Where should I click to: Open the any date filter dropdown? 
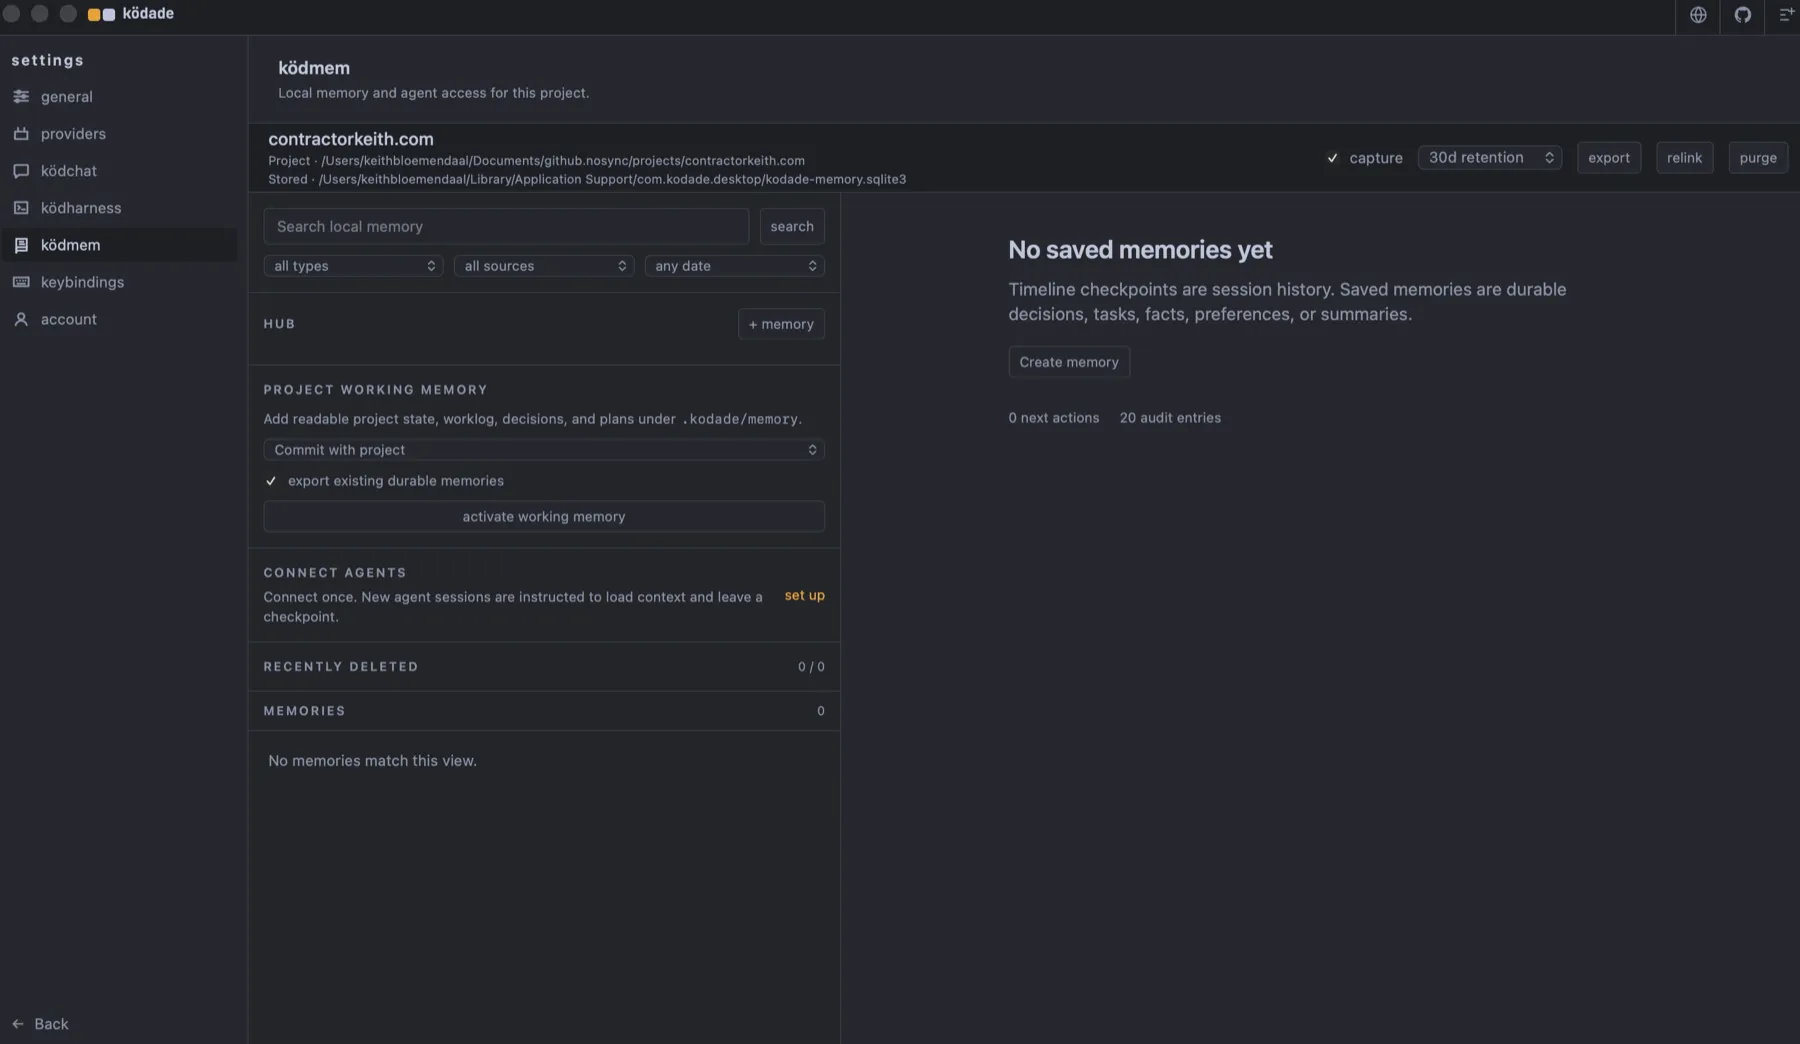735,266
